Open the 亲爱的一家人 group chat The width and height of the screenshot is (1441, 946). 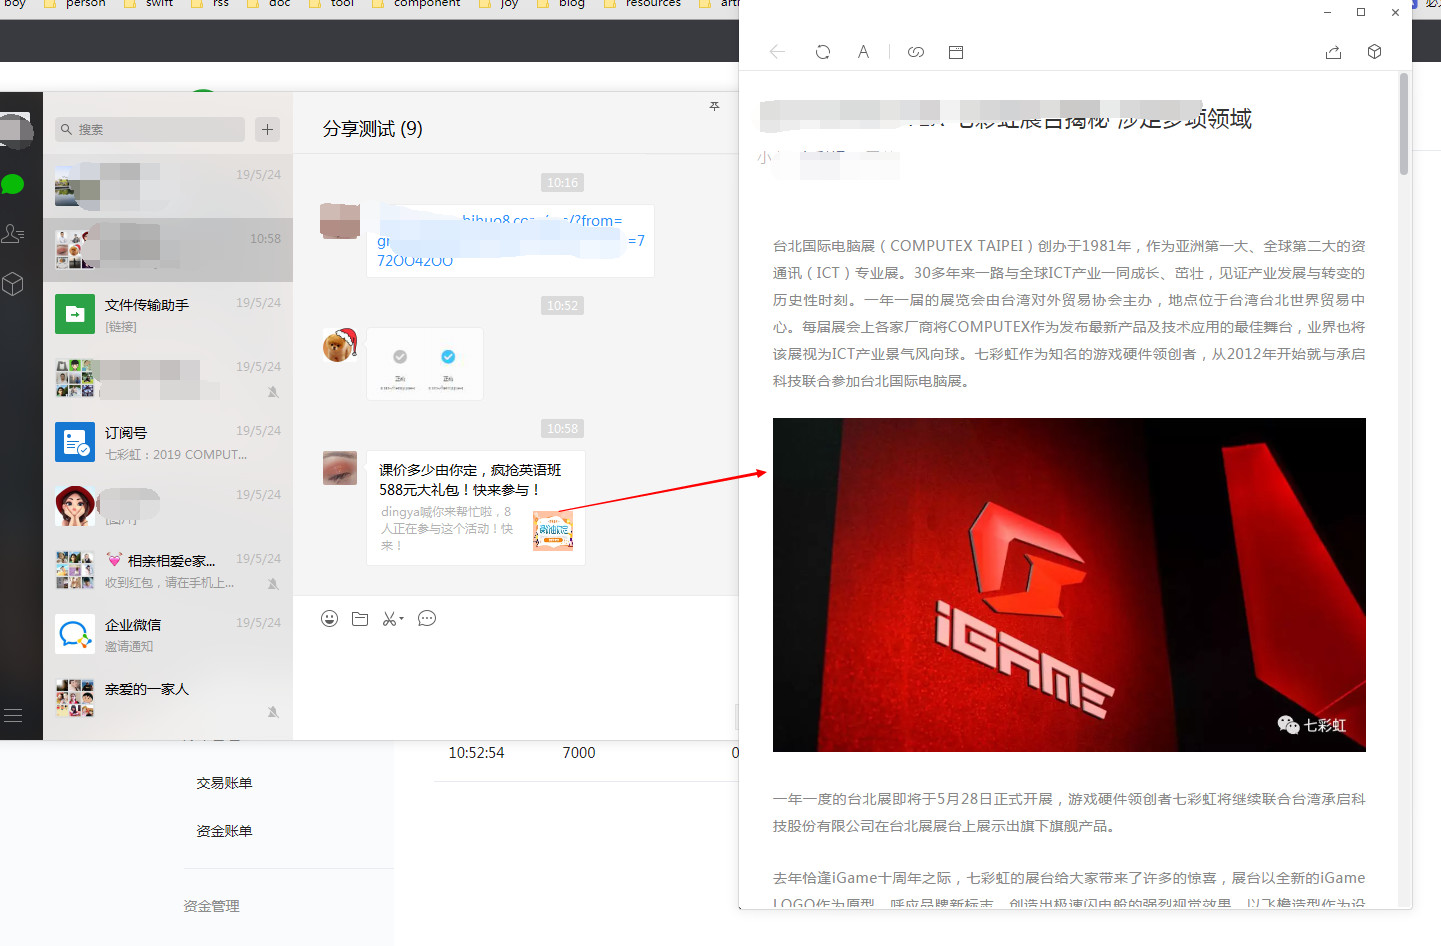tap(168, 698)
